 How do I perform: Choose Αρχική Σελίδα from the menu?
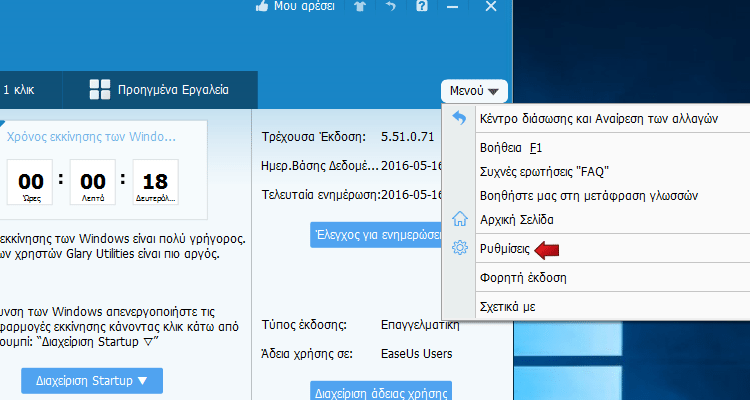(x=517, y=220)
